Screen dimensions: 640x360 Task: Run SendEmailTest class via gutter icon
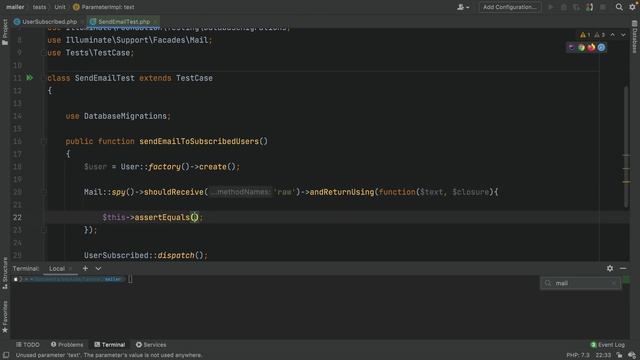(x=30, y=78)
